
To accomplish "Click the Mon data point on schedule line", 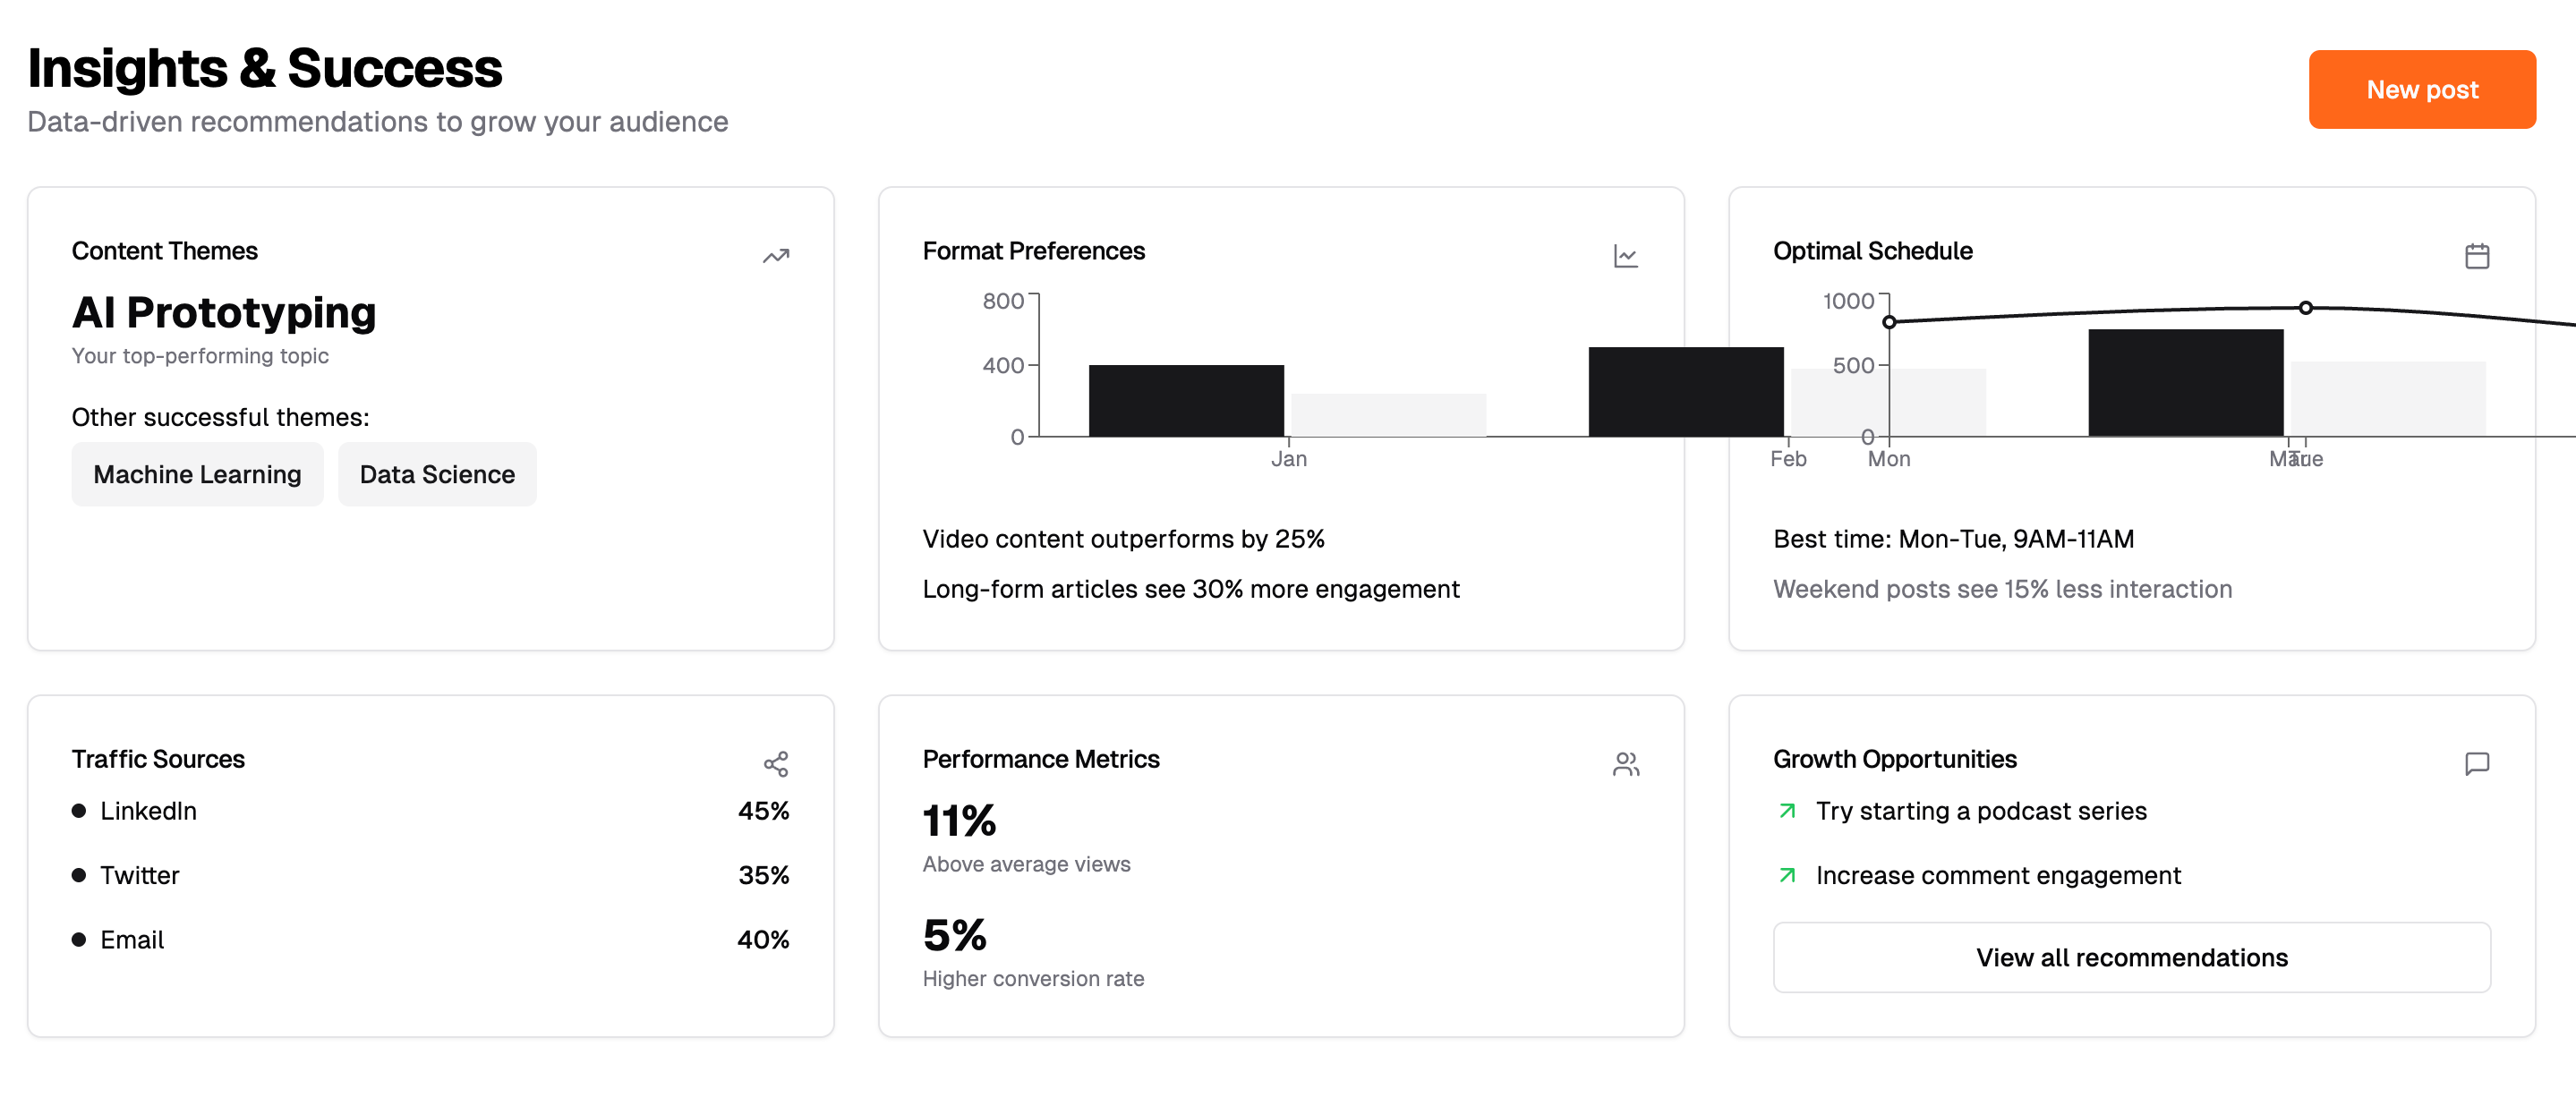I will pos(1889,322).
